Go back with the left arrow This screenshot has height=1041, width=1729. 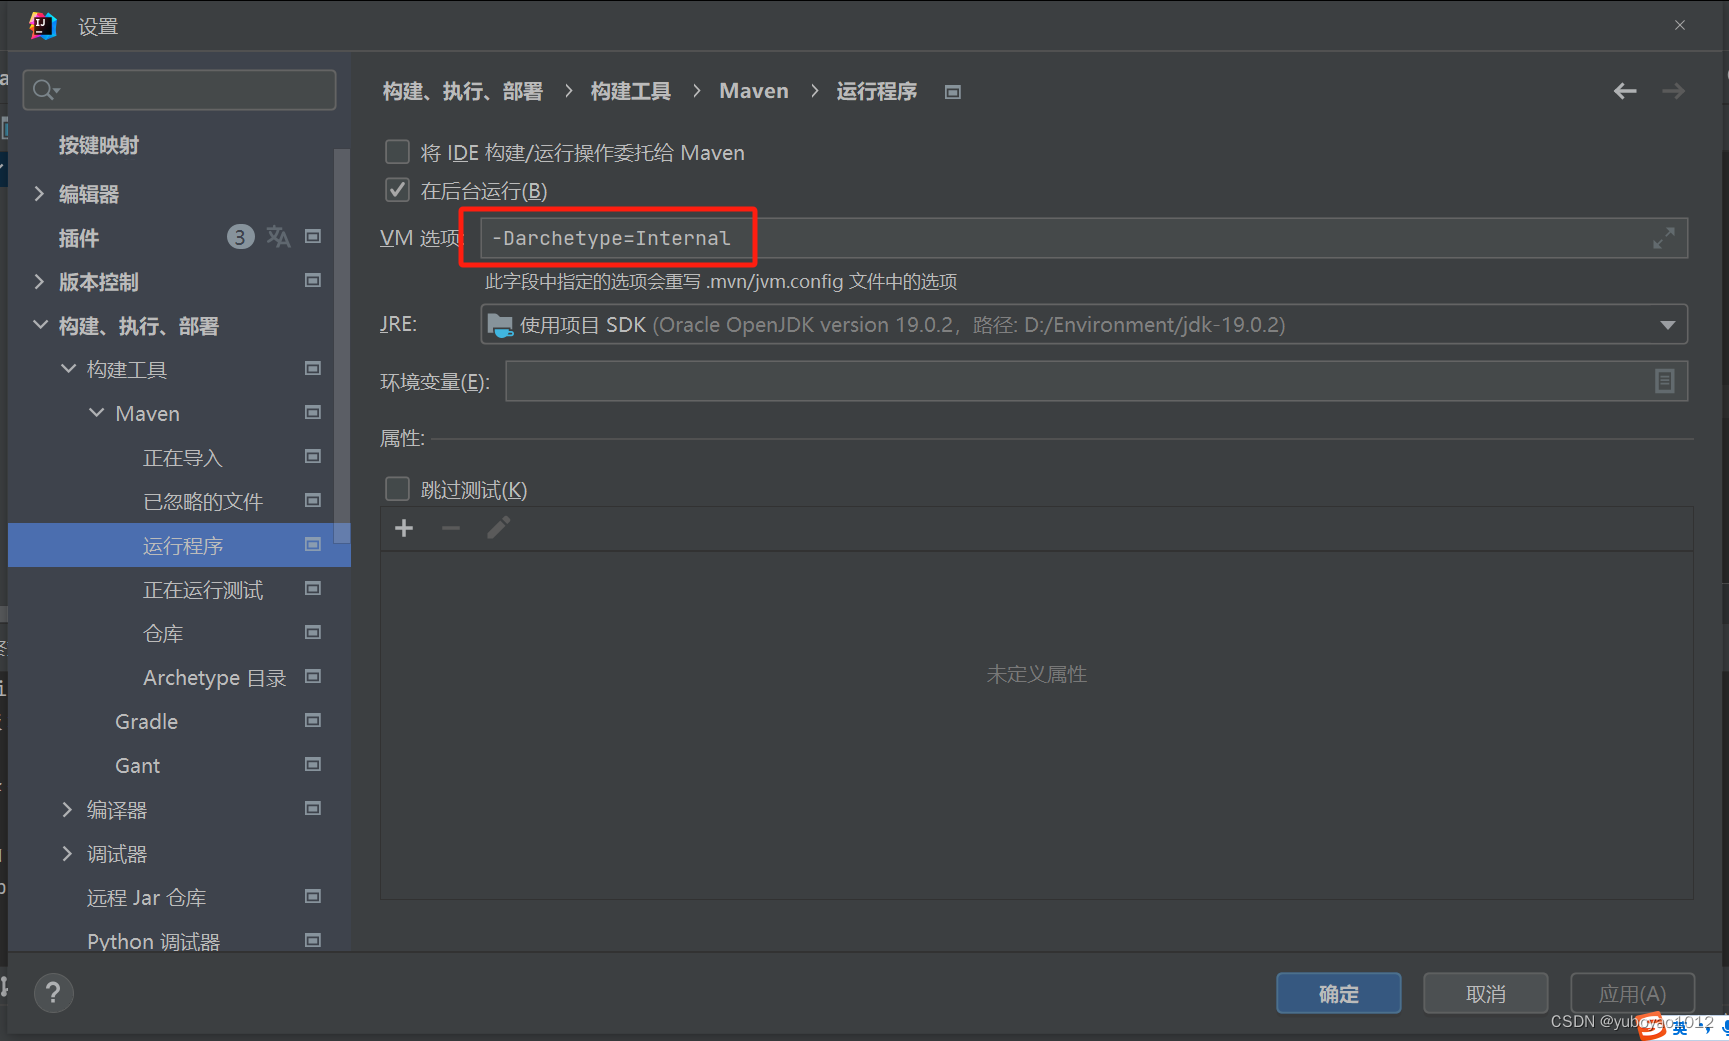[1625, 91]
